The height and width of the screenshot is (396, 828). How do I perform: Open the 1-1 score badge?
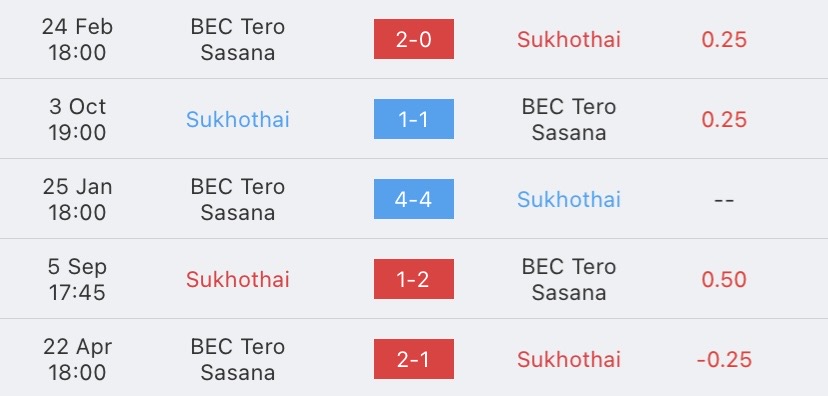[413, 119]
